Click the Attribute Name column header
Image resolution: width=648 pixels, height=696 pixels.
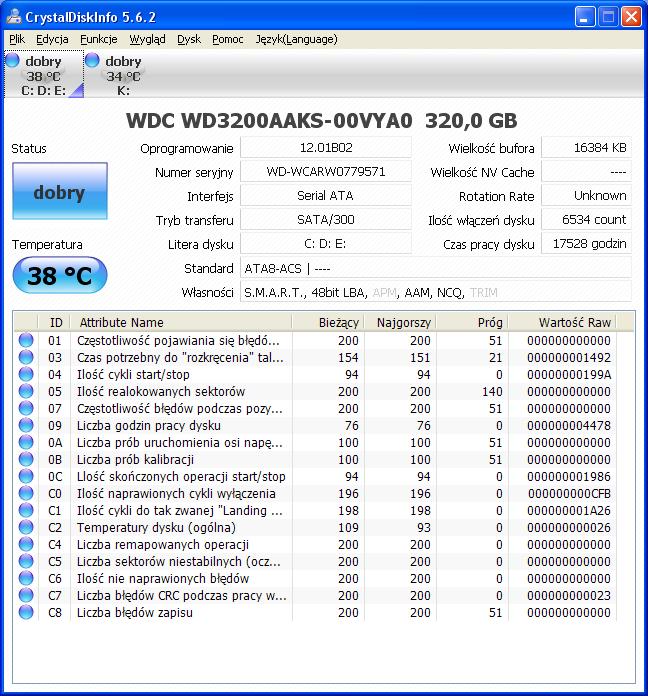[181, 322]
